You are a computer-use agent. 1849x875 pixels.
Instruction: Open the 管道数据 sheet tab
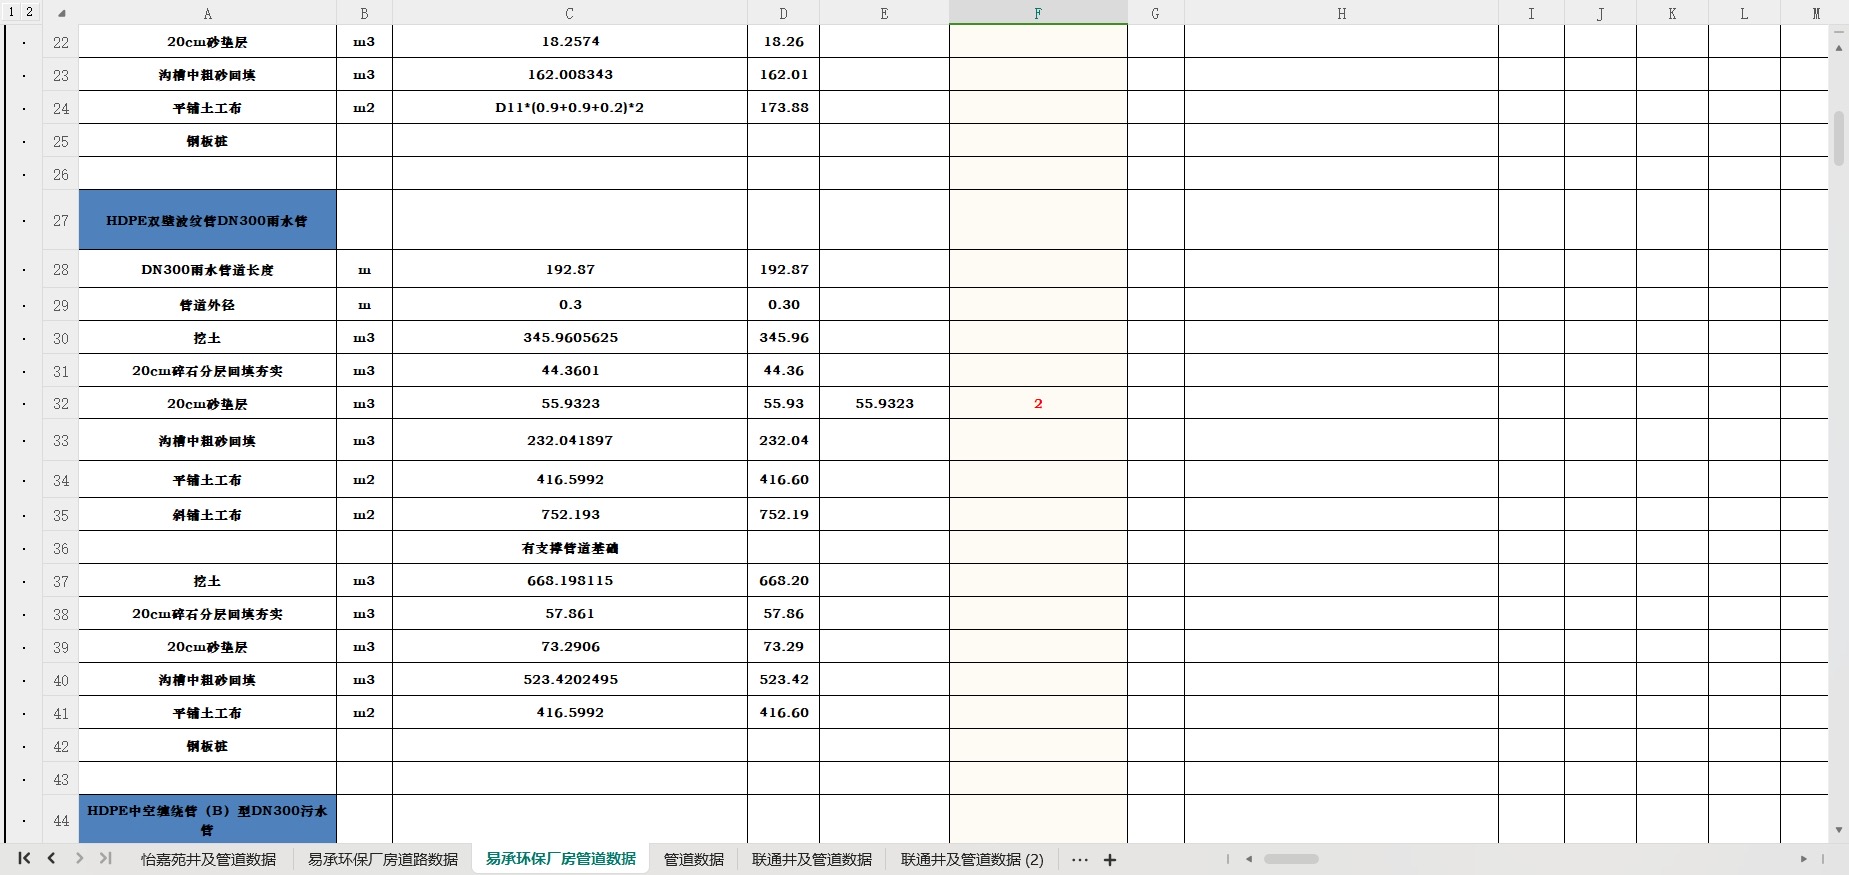[x=694, y=859]
